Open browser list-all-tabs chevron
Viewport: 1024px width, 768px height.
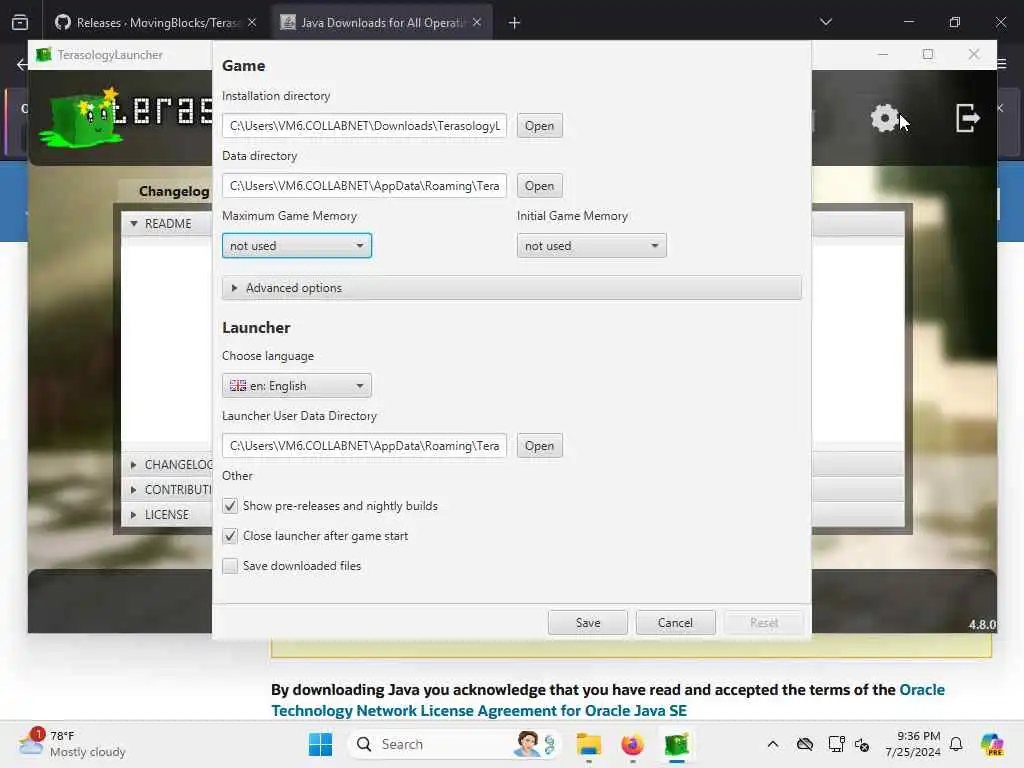[826, 23]
